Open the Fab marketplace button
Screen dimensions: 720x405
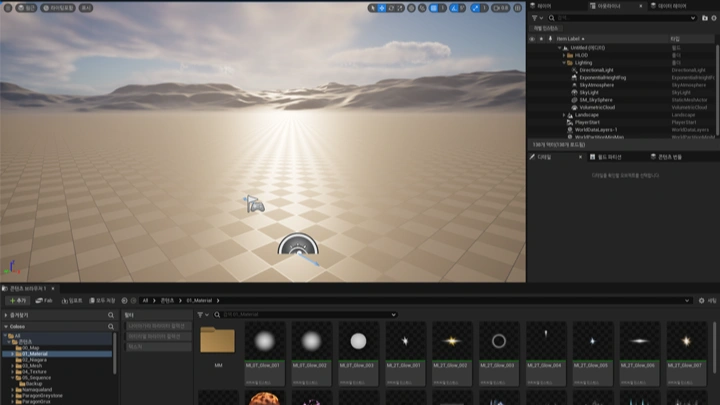45,300
